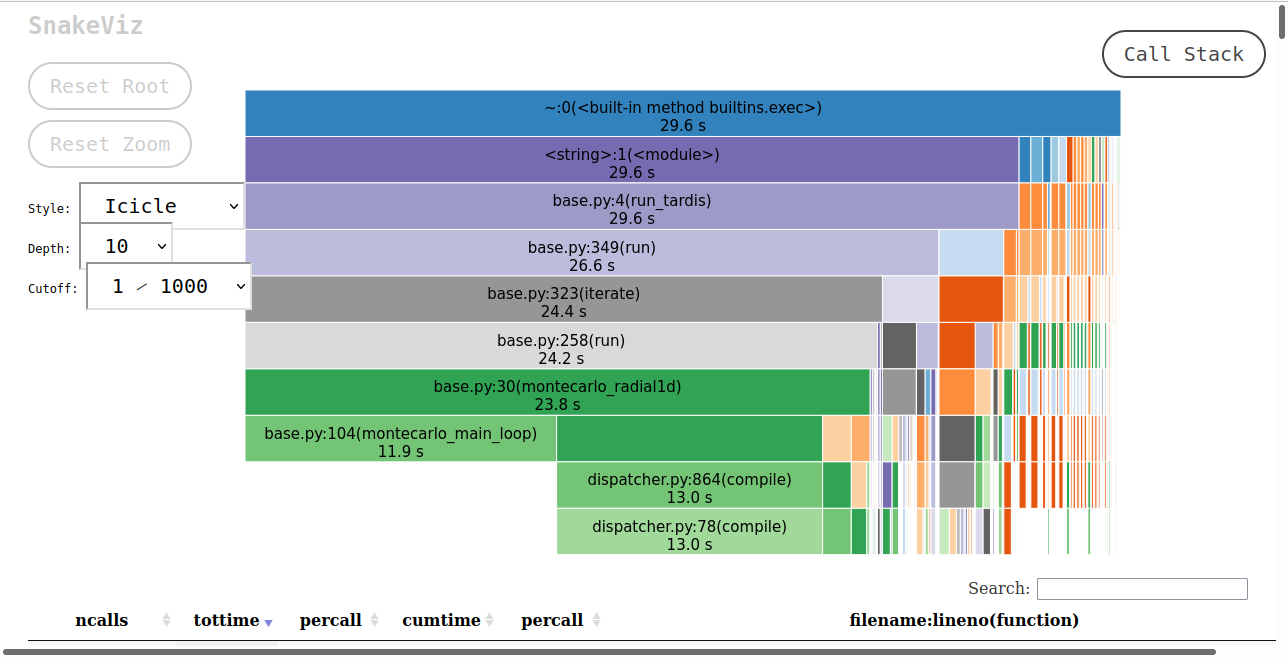Sort by cumtime column header
Screen dimensions: 1288x658
tap(441, 620)
